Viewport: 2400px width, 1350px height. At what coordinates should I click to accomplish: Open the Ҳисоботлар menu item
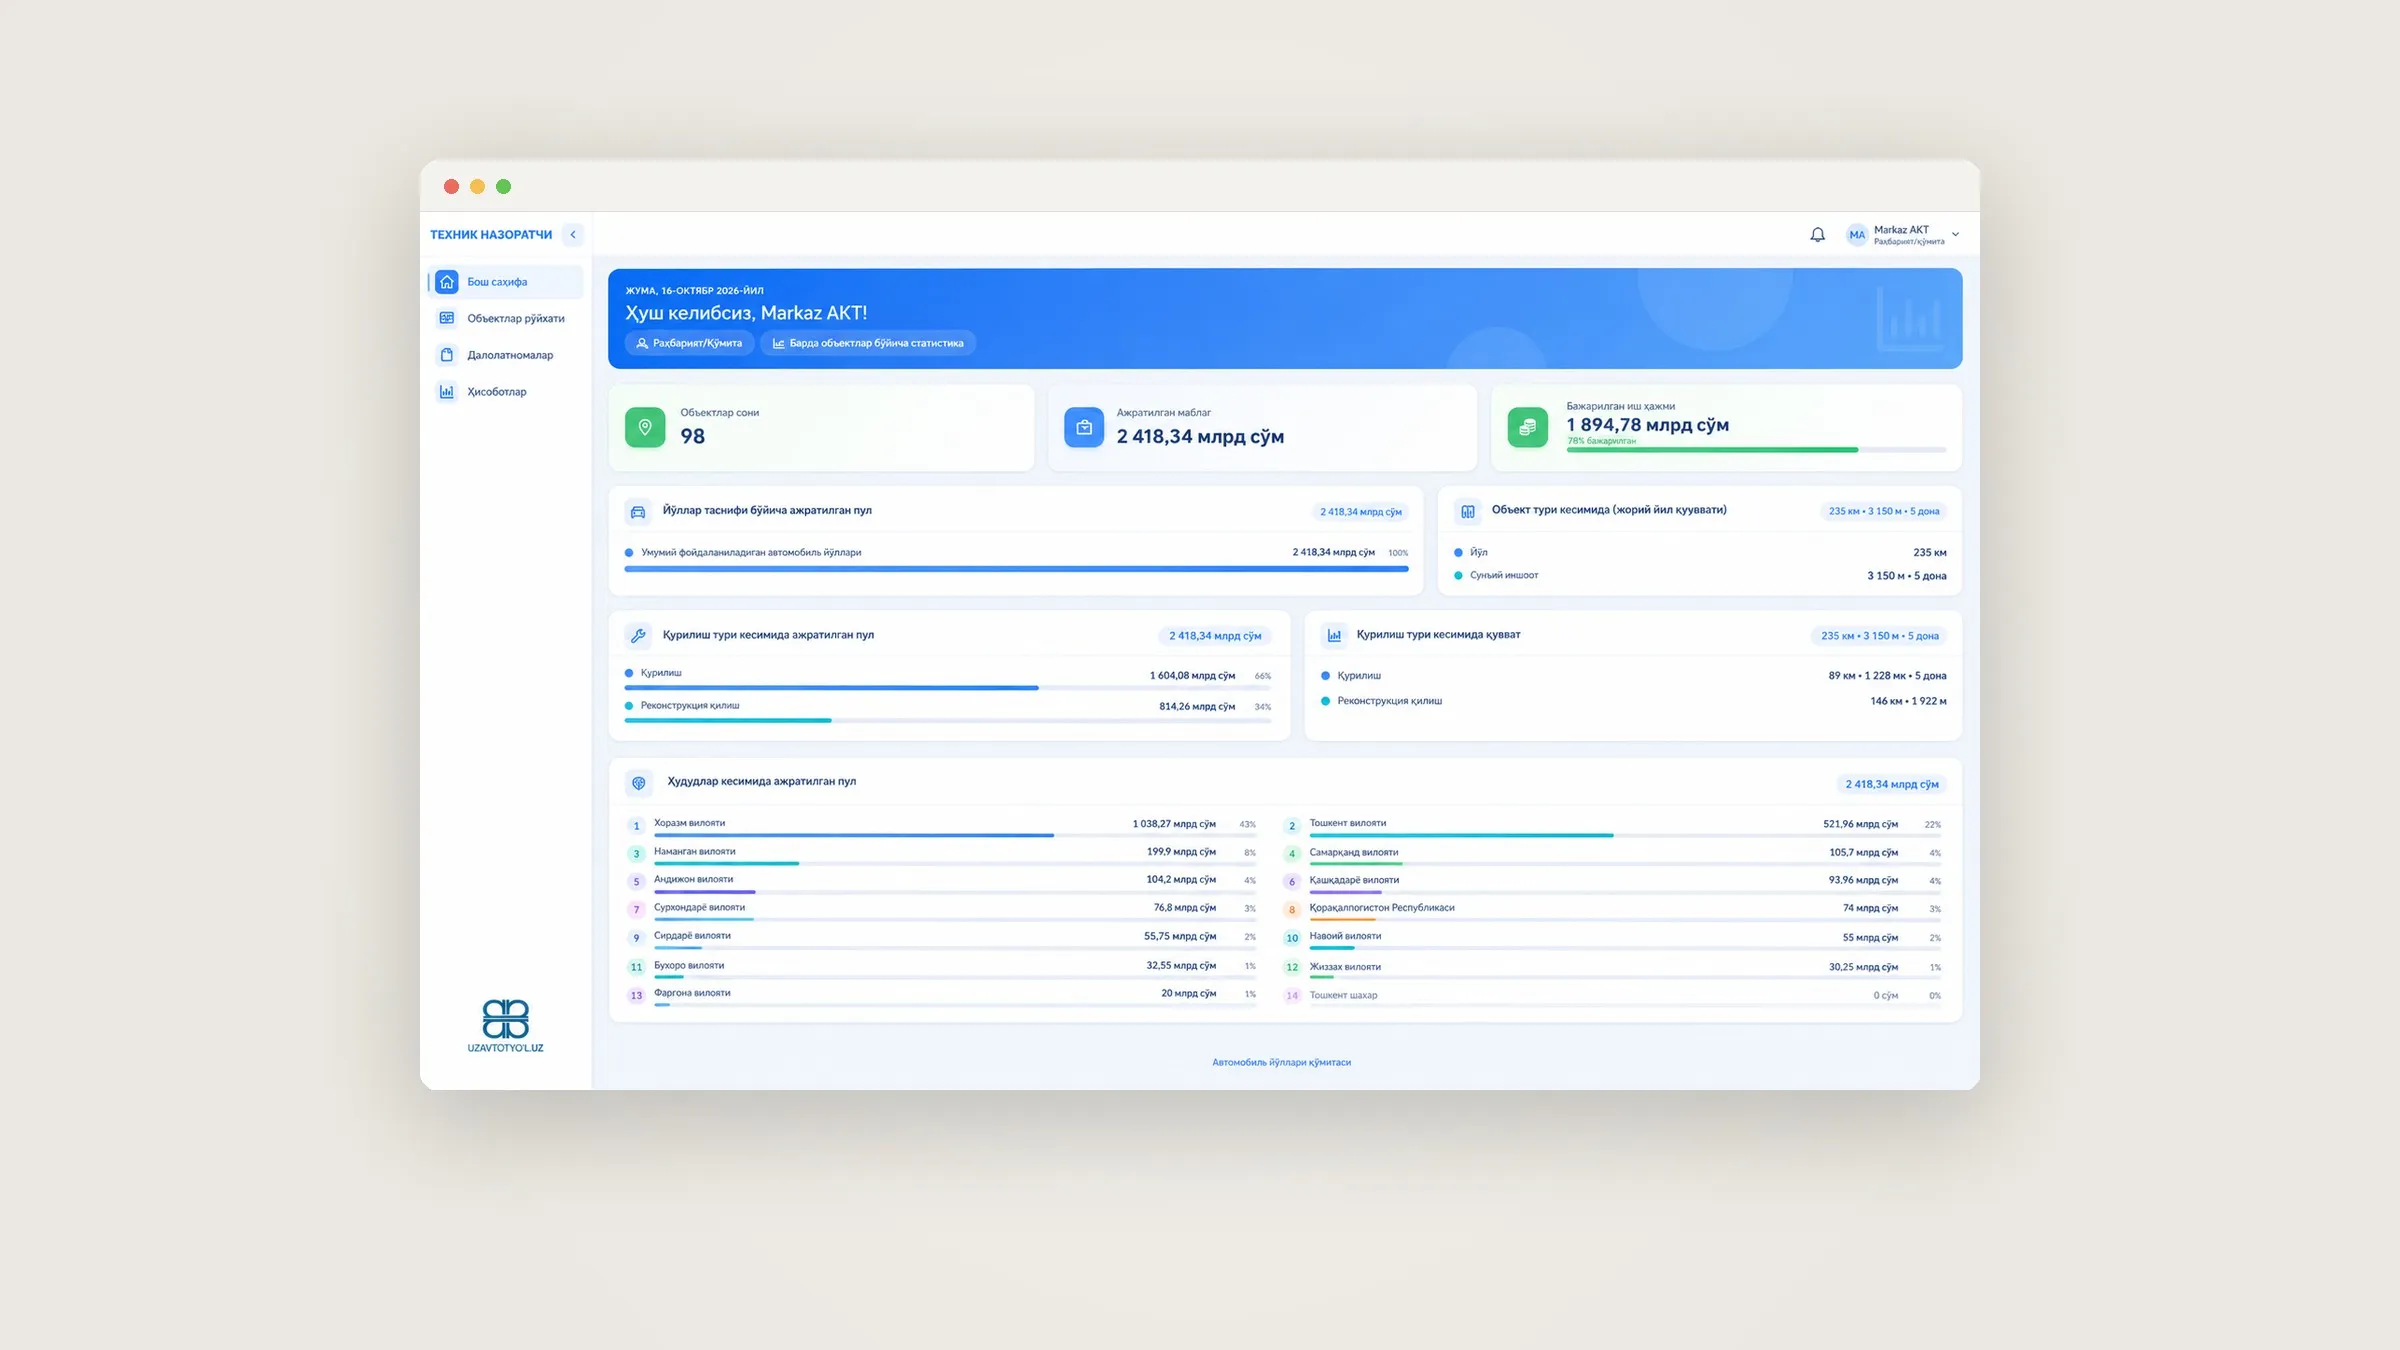[506, 392]
